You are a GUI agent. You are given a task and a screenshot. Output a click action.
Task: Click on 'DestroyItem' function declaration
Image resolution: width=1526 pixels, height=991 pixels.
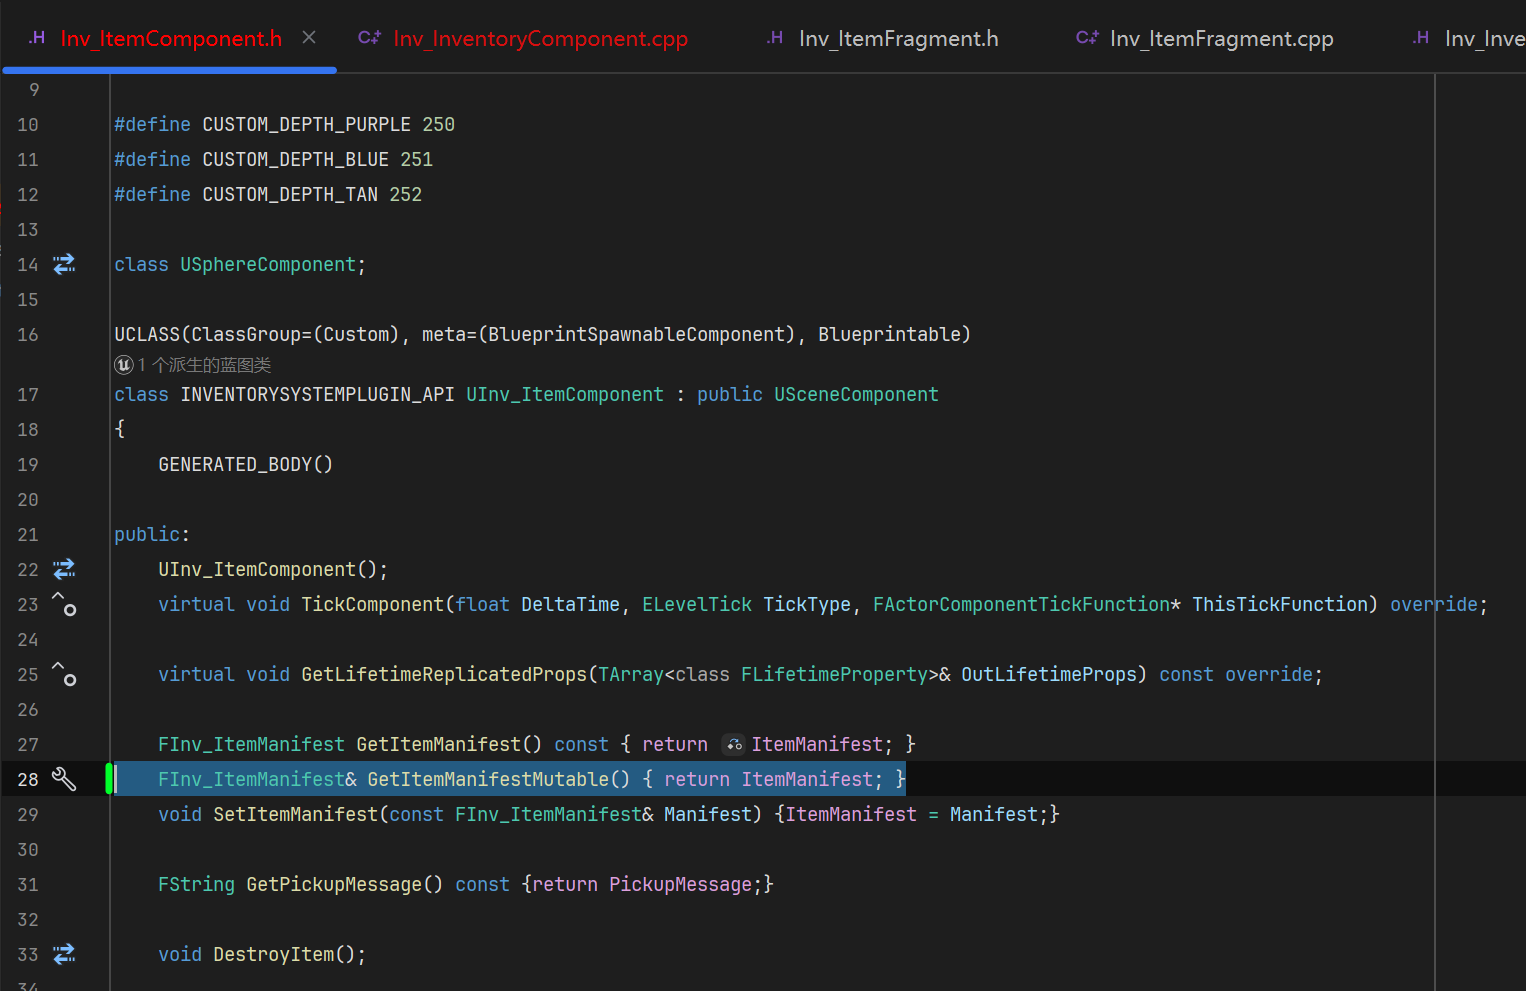tap(274, 954)
